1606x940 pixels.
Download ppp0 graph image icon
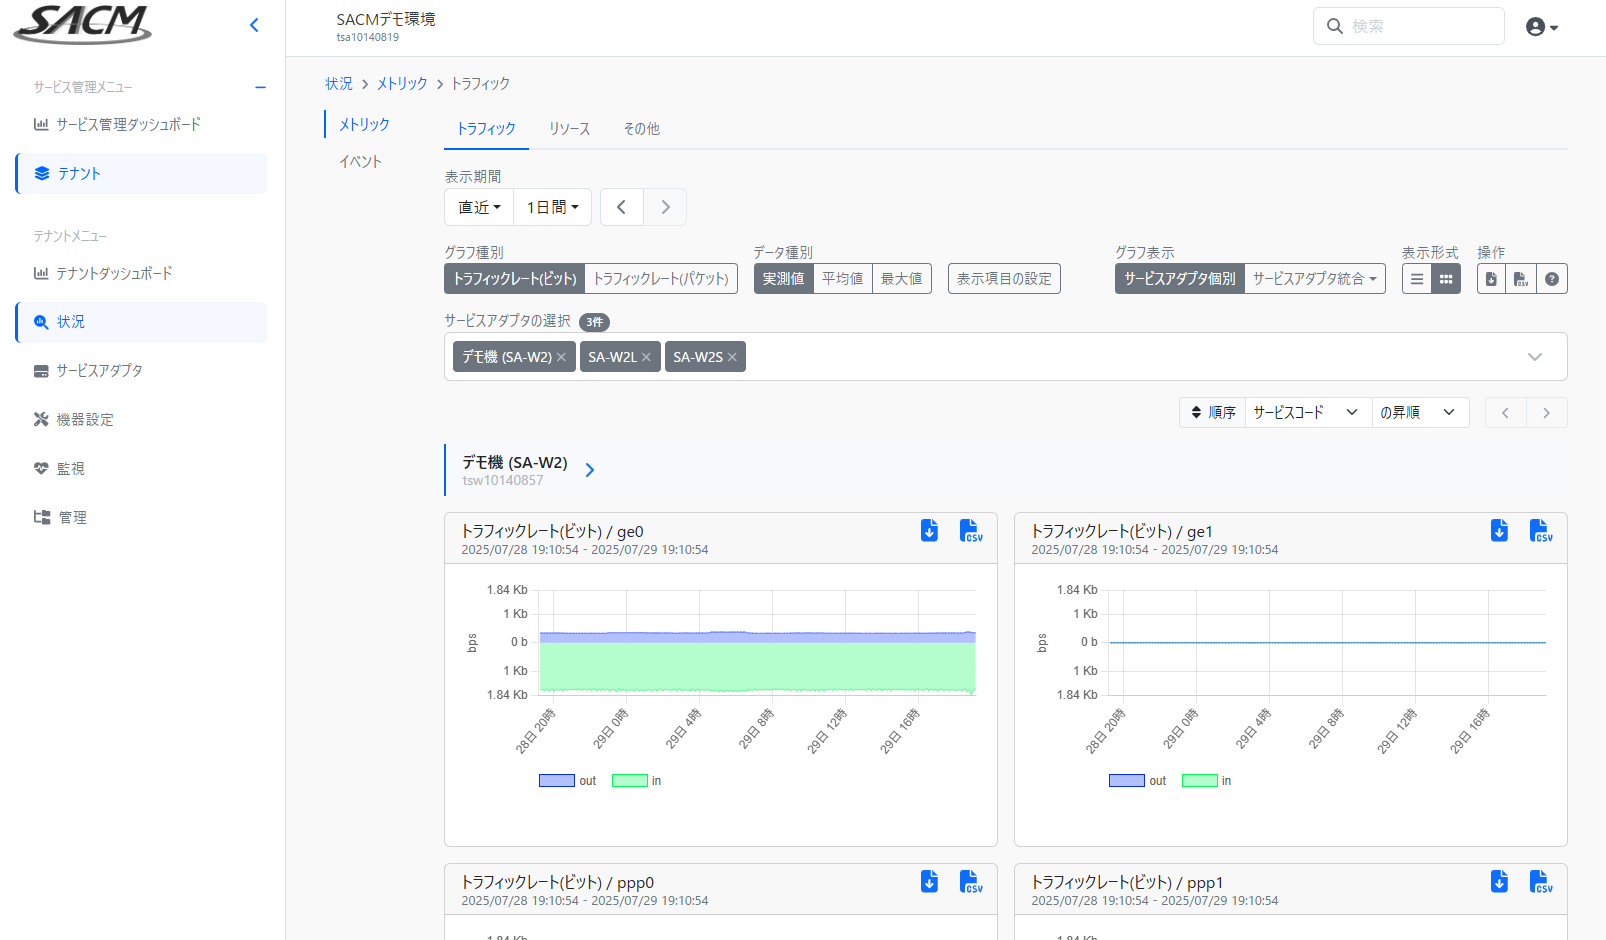tap(929, 881)
